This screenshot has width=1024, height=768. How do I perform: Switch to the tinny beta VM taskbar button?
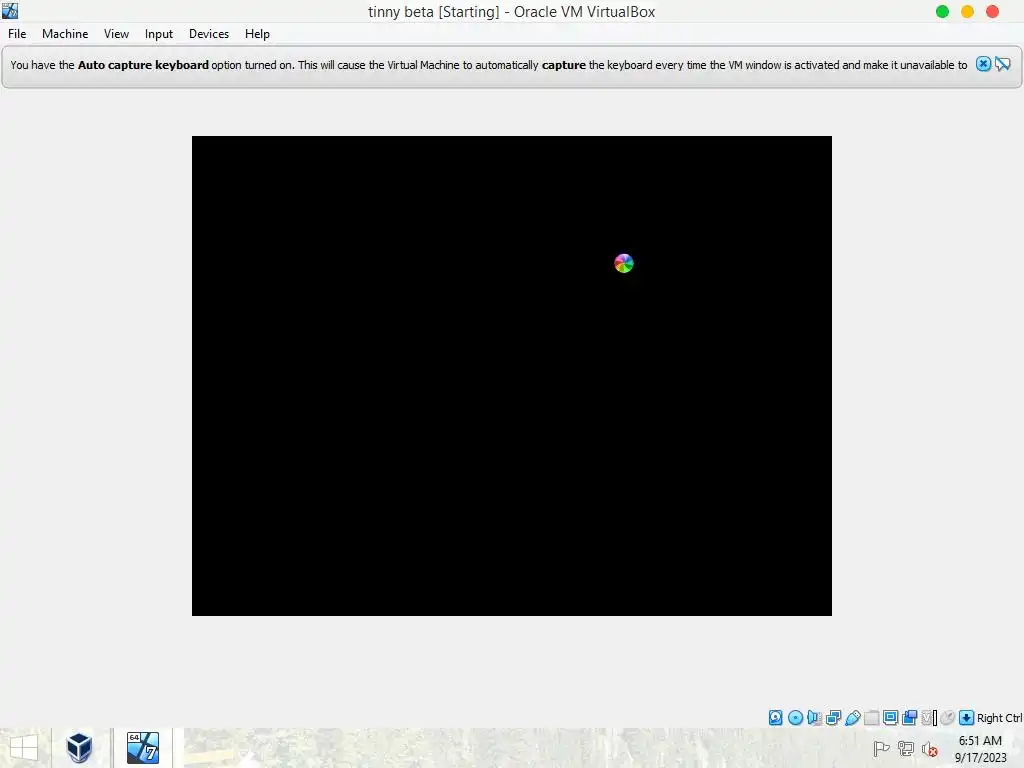click(142, 748)
